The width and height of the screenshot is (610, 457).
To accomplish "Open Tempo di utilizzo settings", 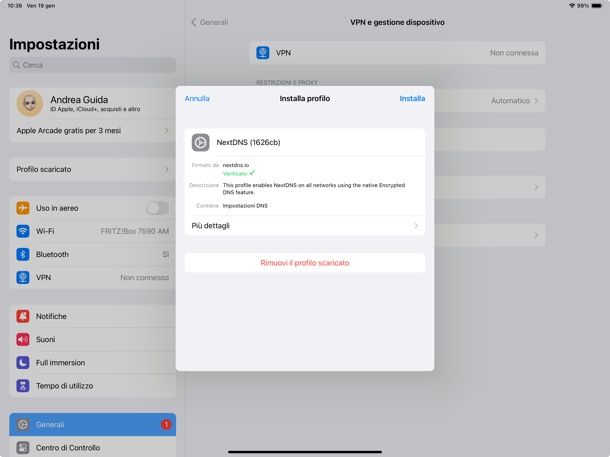I will click(93, 386).
